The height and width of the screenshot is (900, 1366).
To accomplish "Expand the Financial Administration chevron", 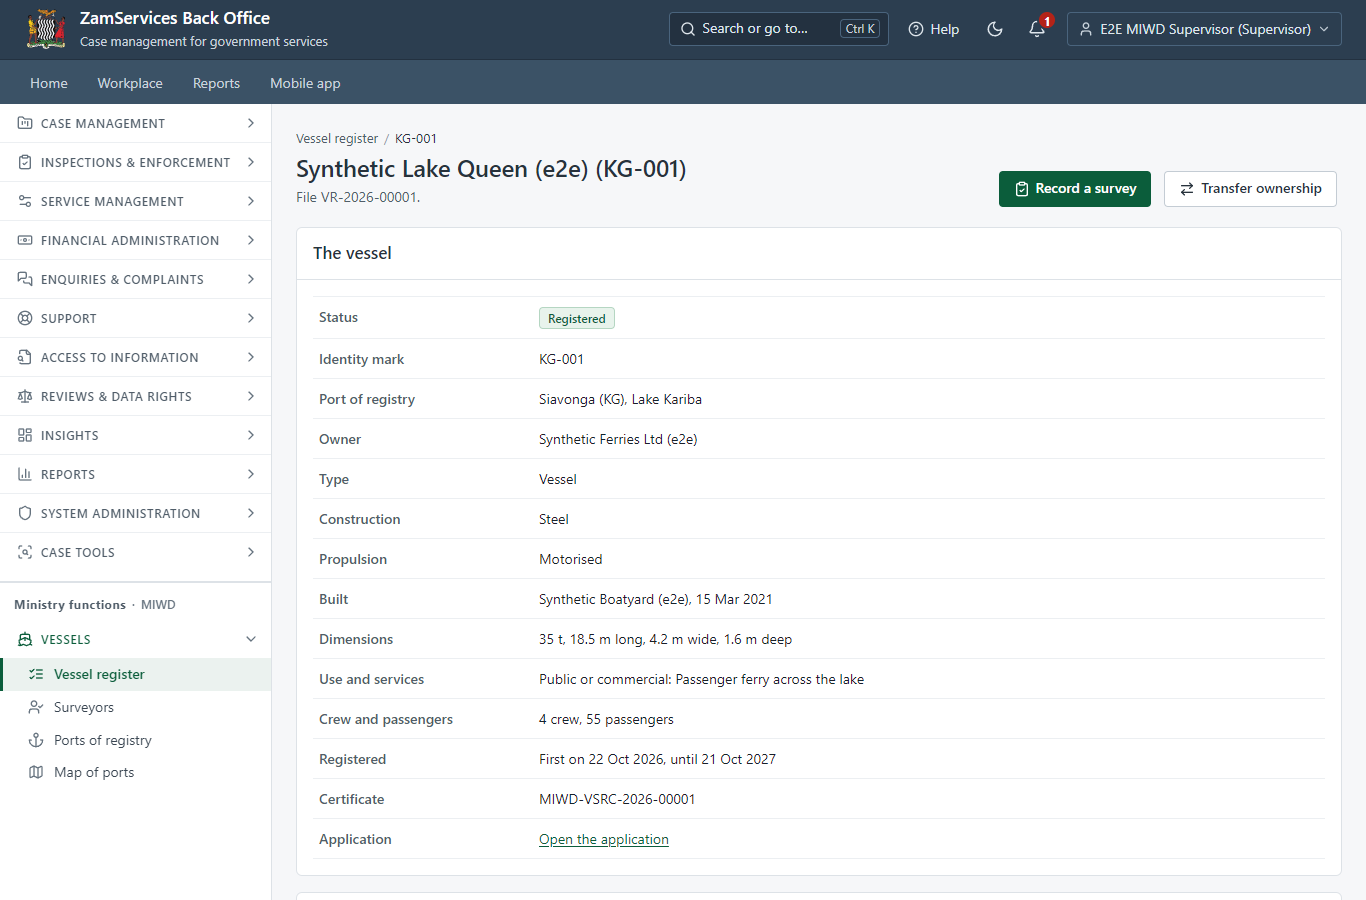I will [251, 240].
